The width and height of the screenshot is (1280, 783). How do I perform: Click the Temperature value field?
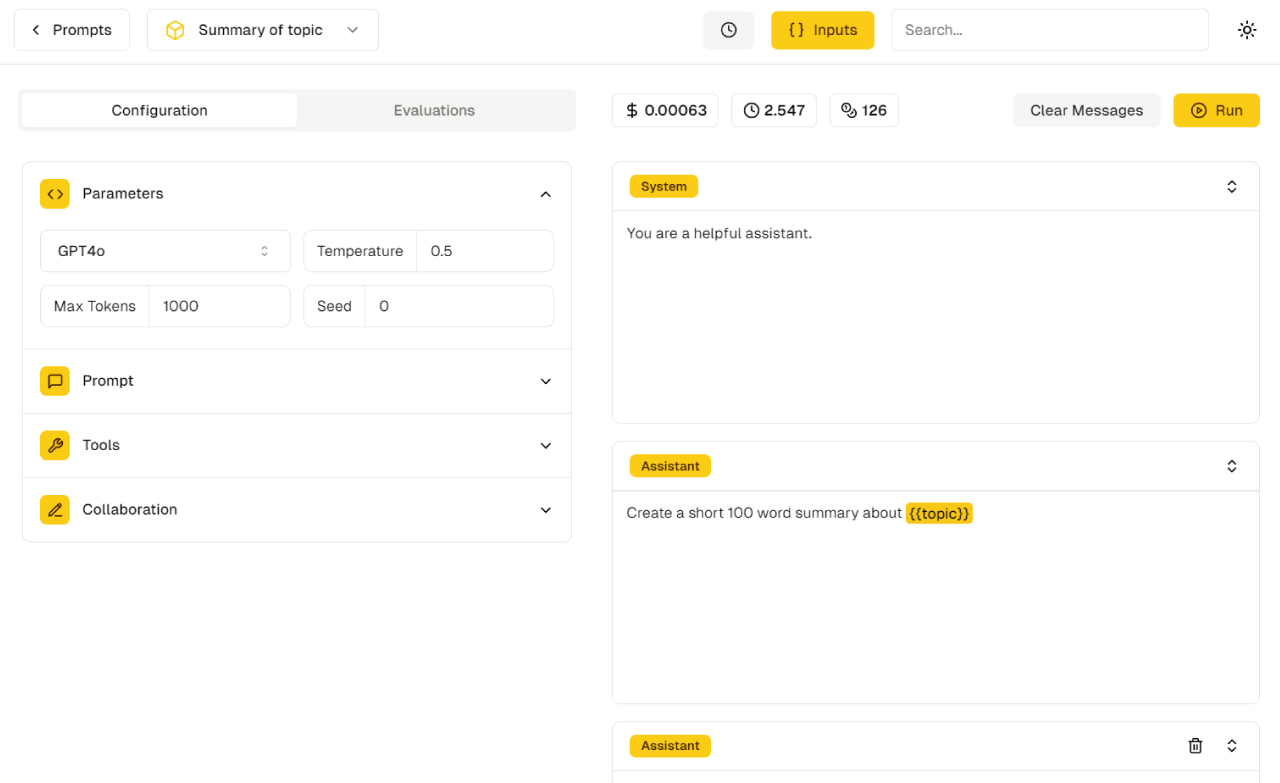coord(484,251)
